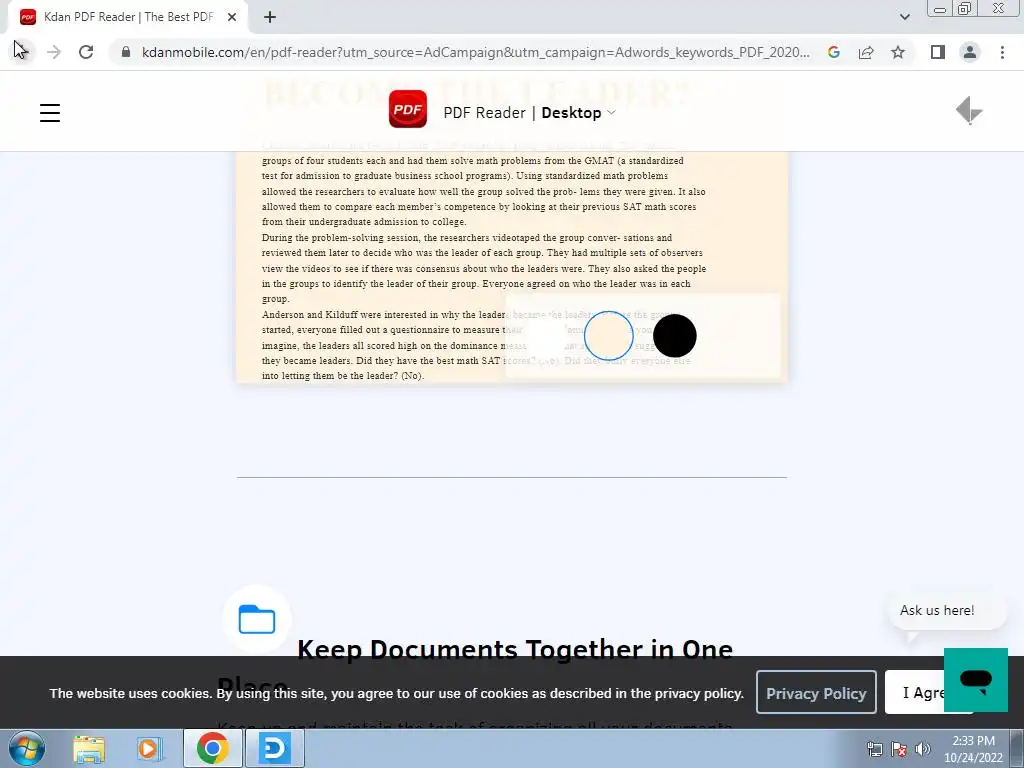This screenshot has height=768, width=1024.
Task: Click the blue folder icon
Action: click(257, 619)
